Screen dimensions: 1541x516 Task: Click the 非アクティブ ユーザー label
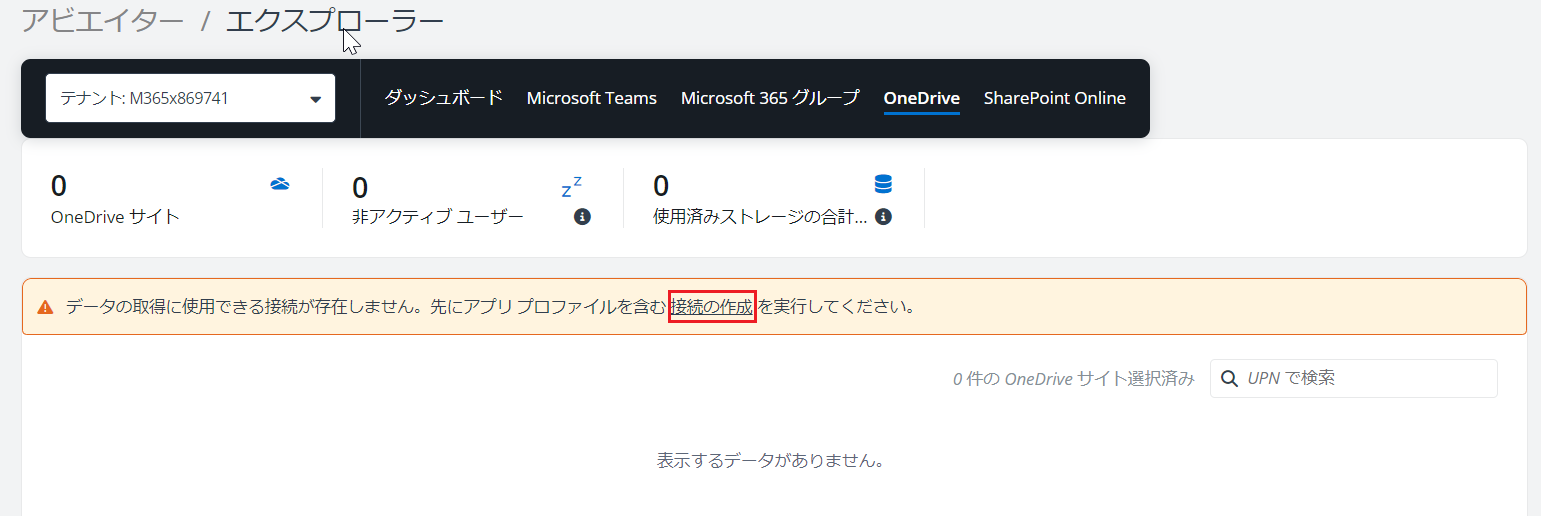pyautogui.click(x=438, y=217)
